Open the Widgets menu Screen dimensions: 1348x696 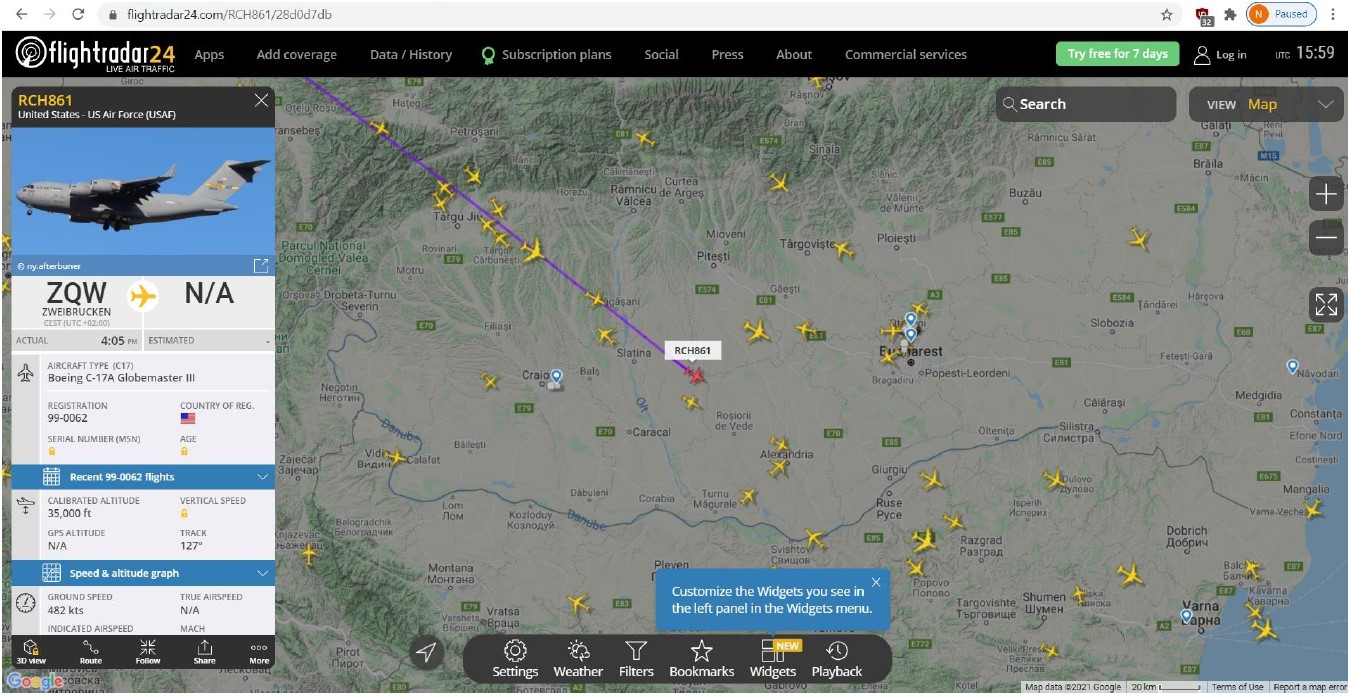coord(773,660)
